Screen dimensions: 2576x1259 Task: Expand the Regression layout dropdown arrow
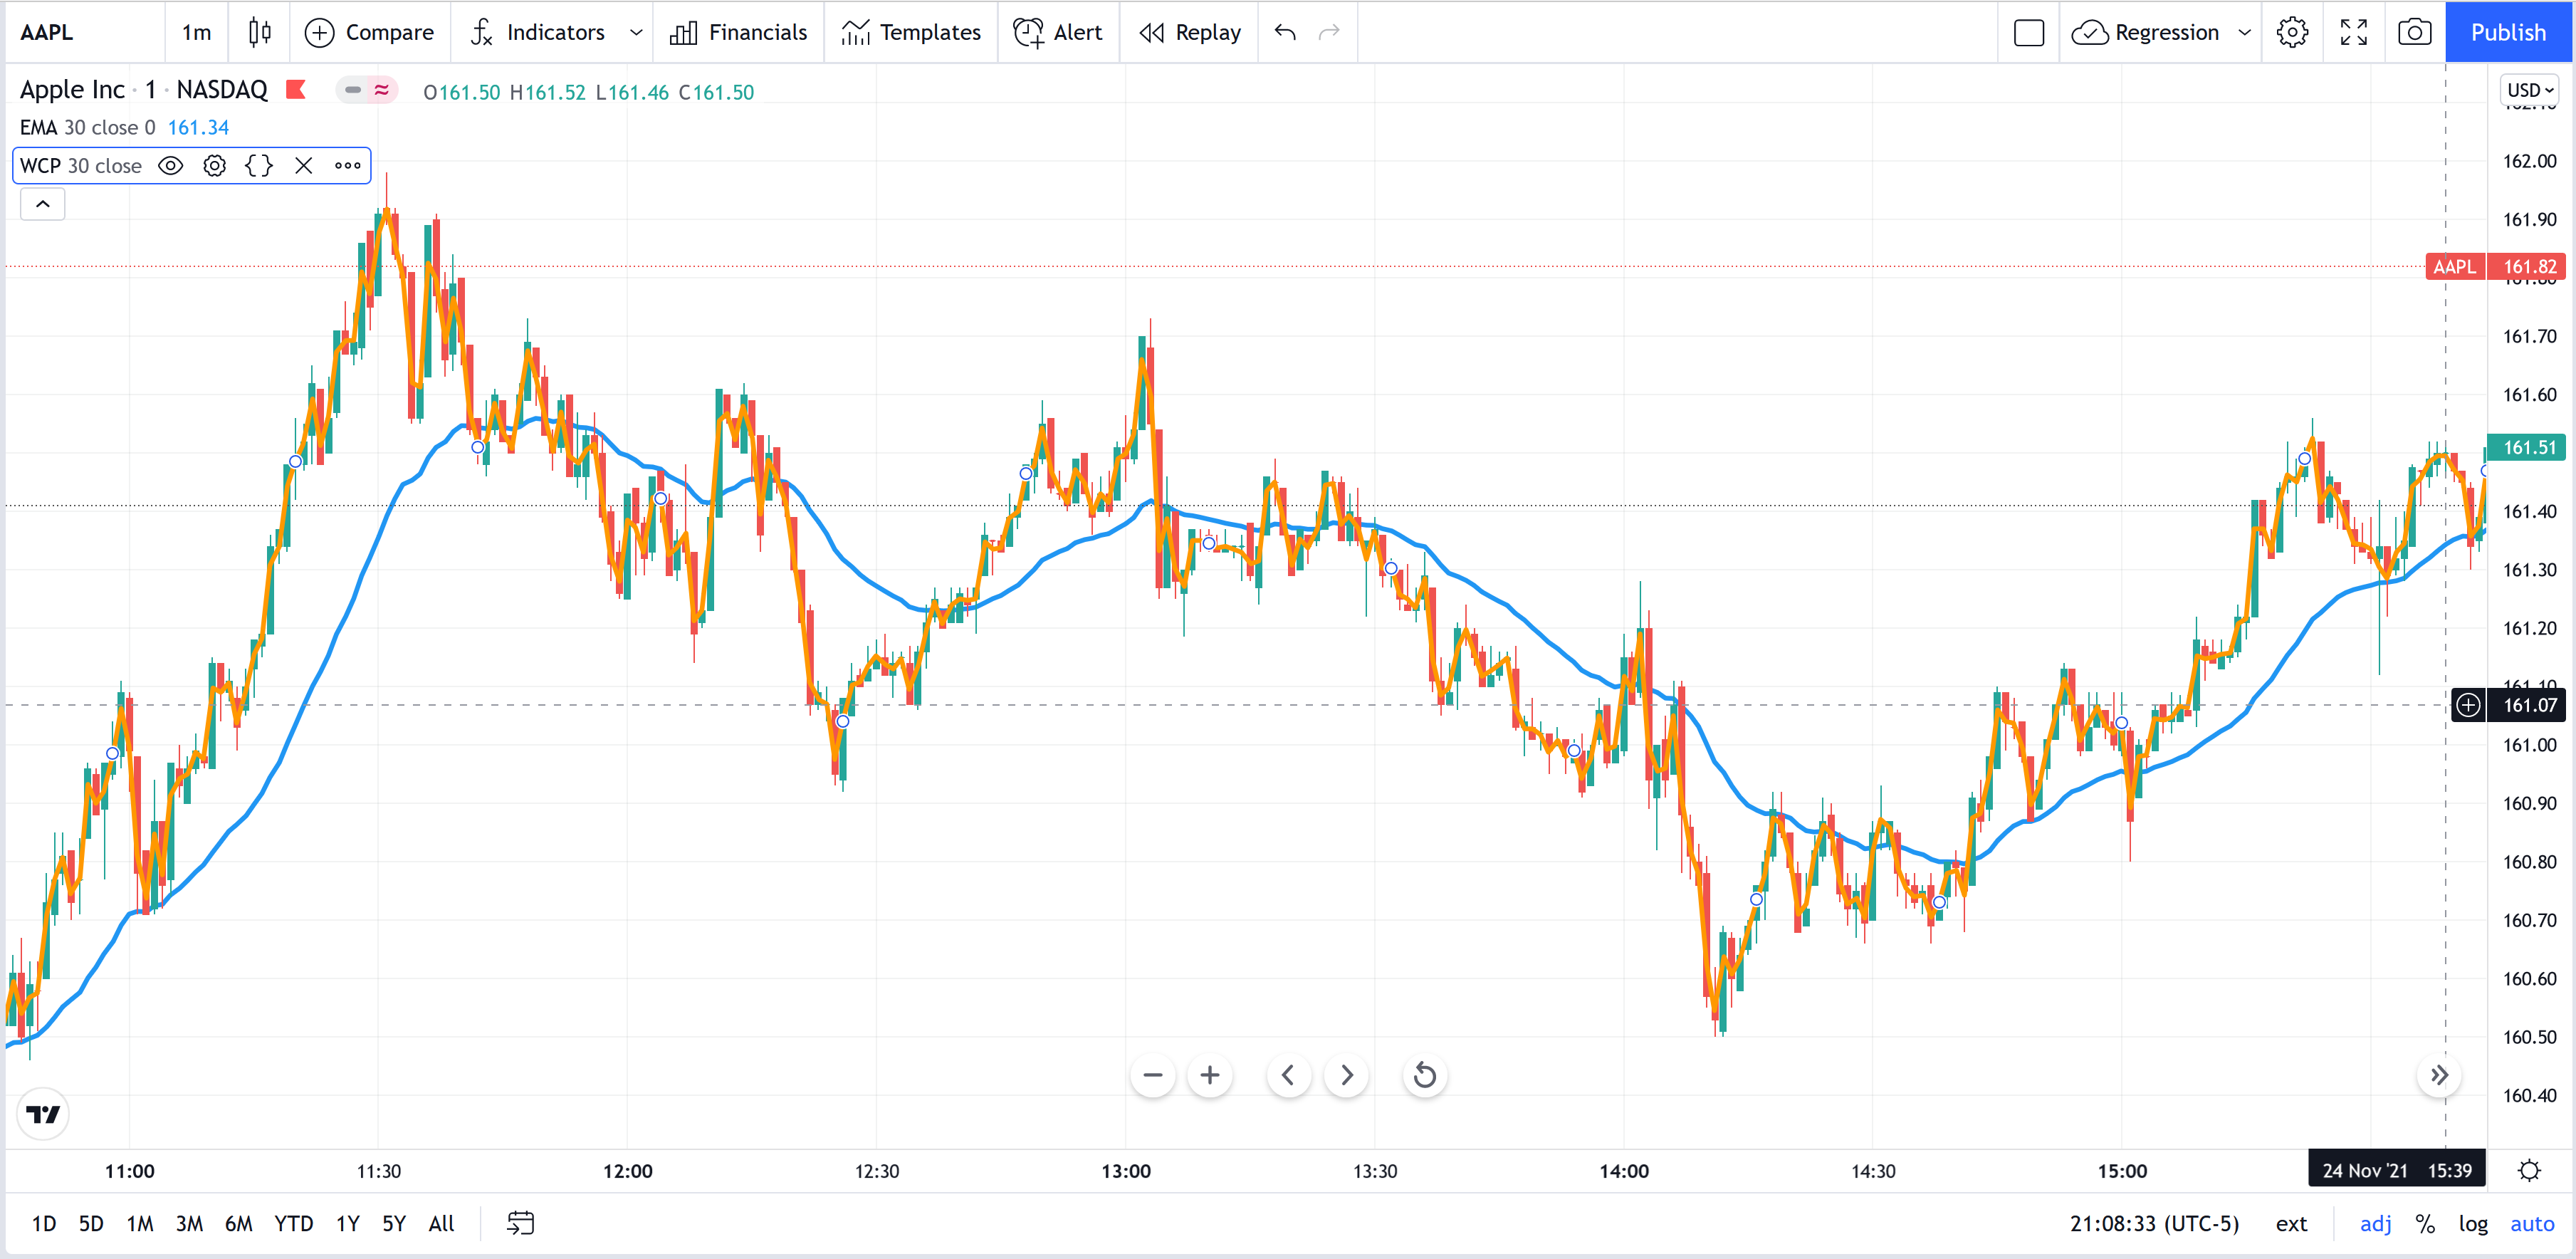click(2245, 32)
